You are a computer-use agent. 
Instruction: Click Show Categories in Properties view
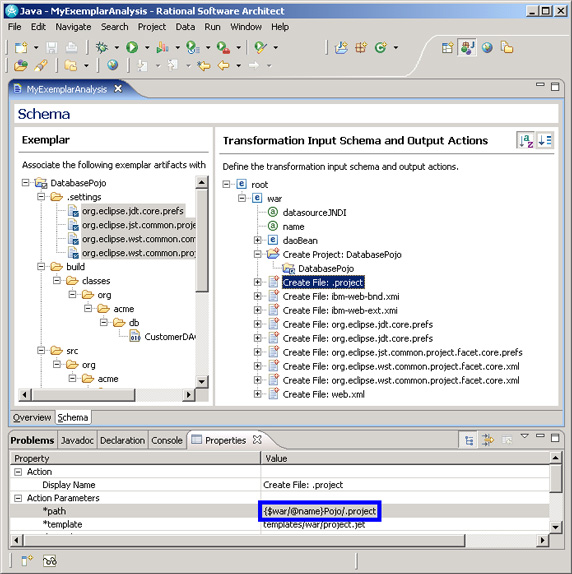click(x=469, y=440)
